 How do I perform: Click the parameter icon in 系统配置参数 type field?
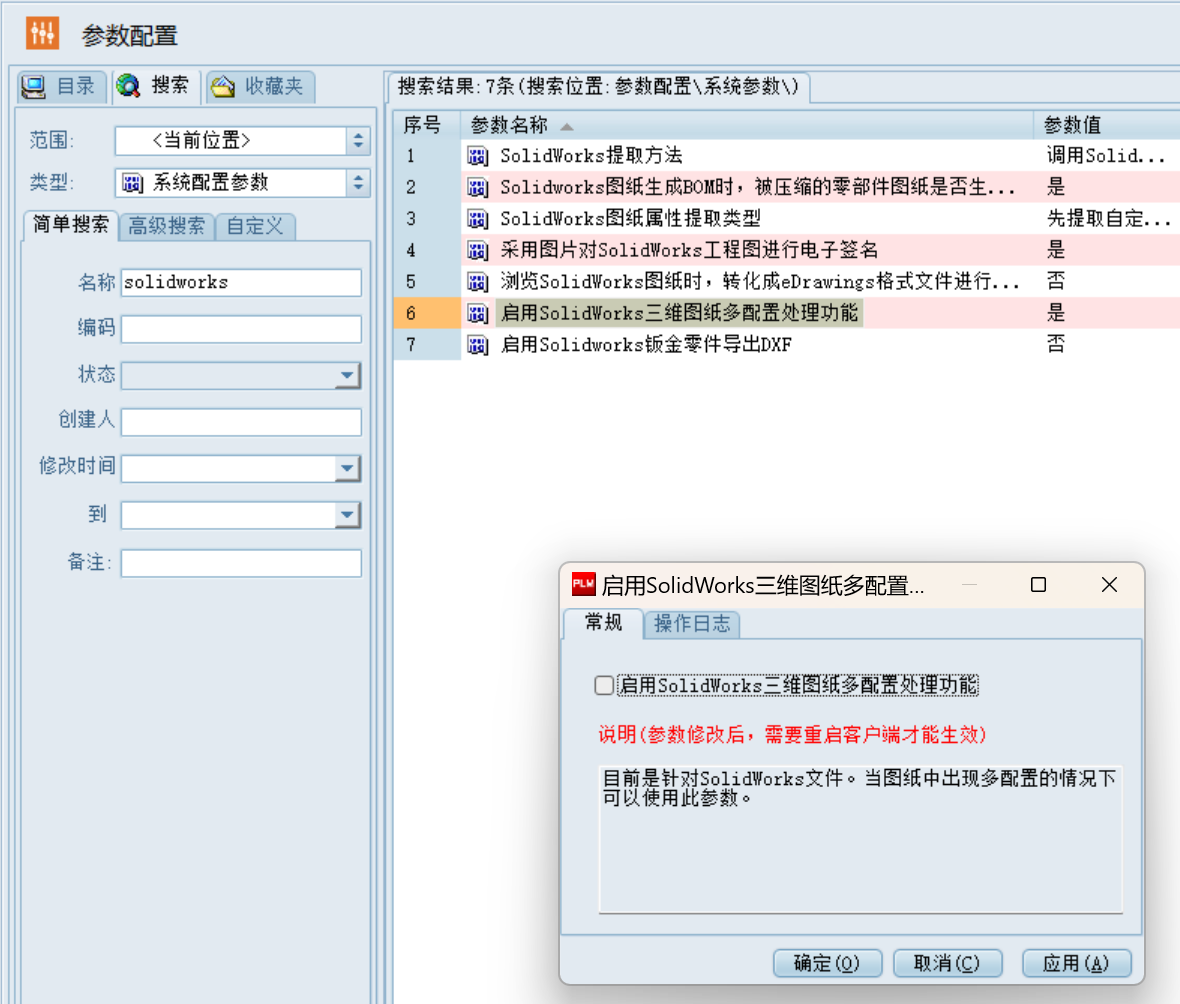point(132,182)
